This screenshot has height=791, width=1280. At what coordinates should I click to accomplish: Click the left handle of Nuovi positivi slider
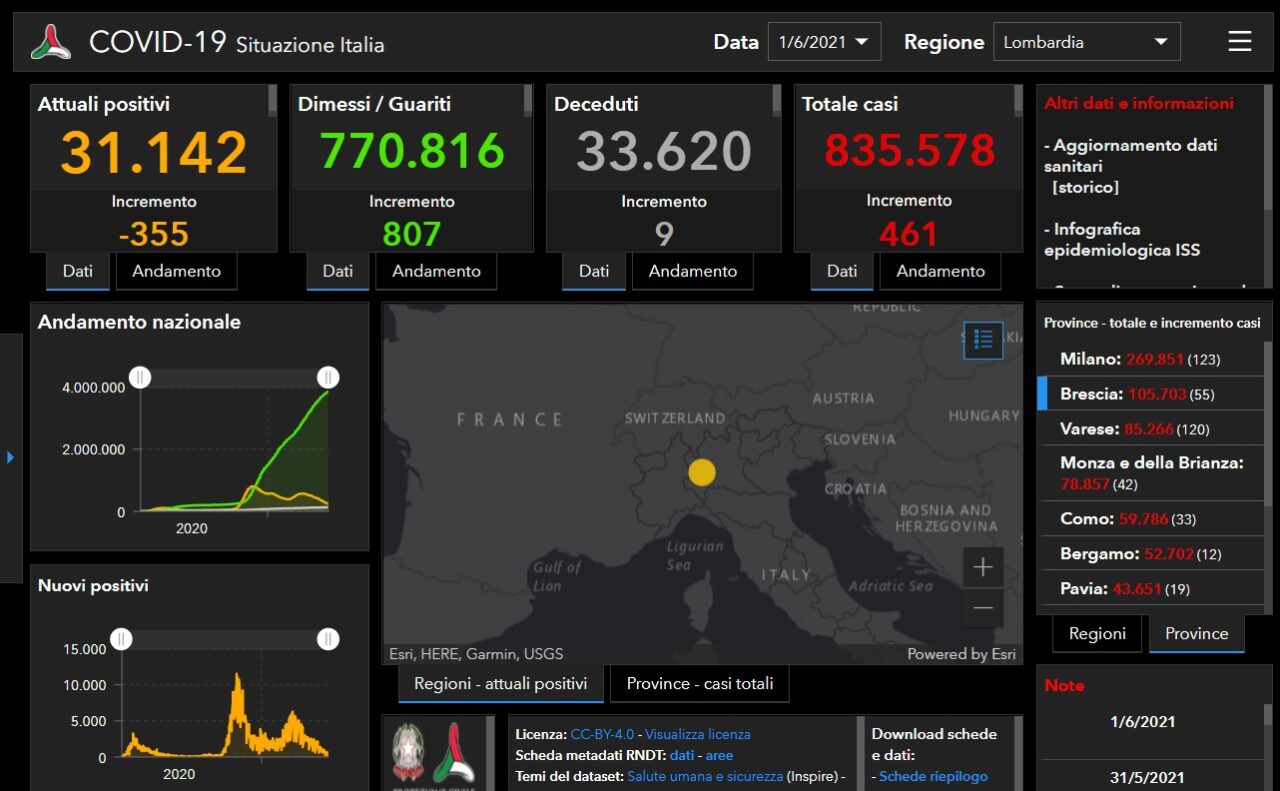121,639
